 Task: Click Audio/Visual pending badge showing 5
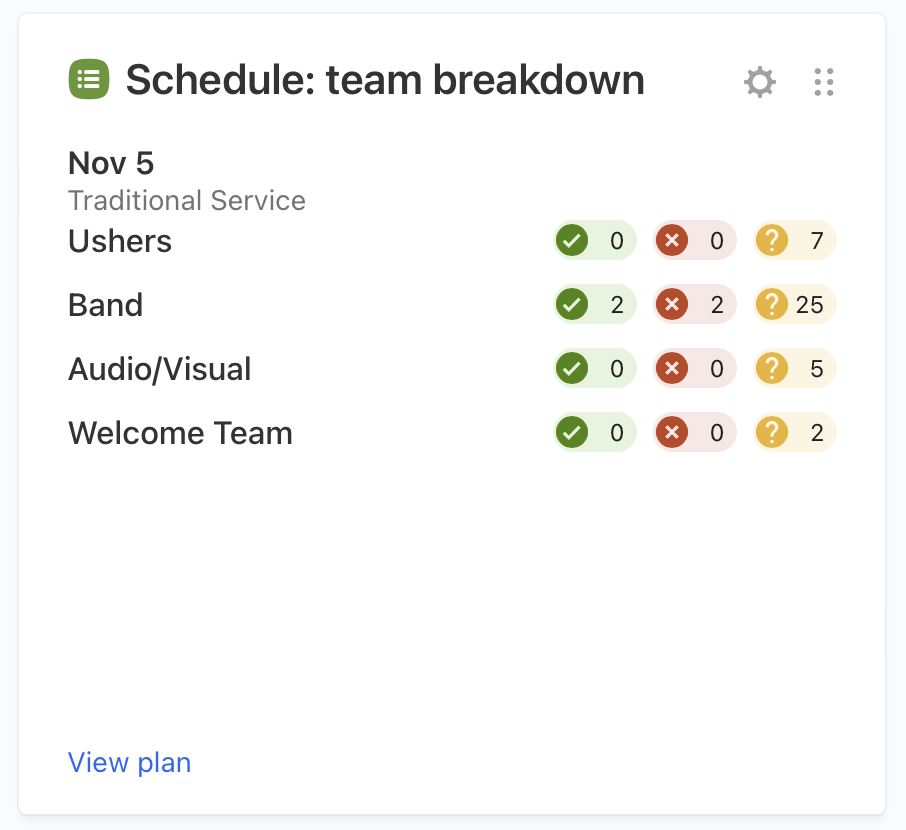pyautogui.click(x=795, y=369)
